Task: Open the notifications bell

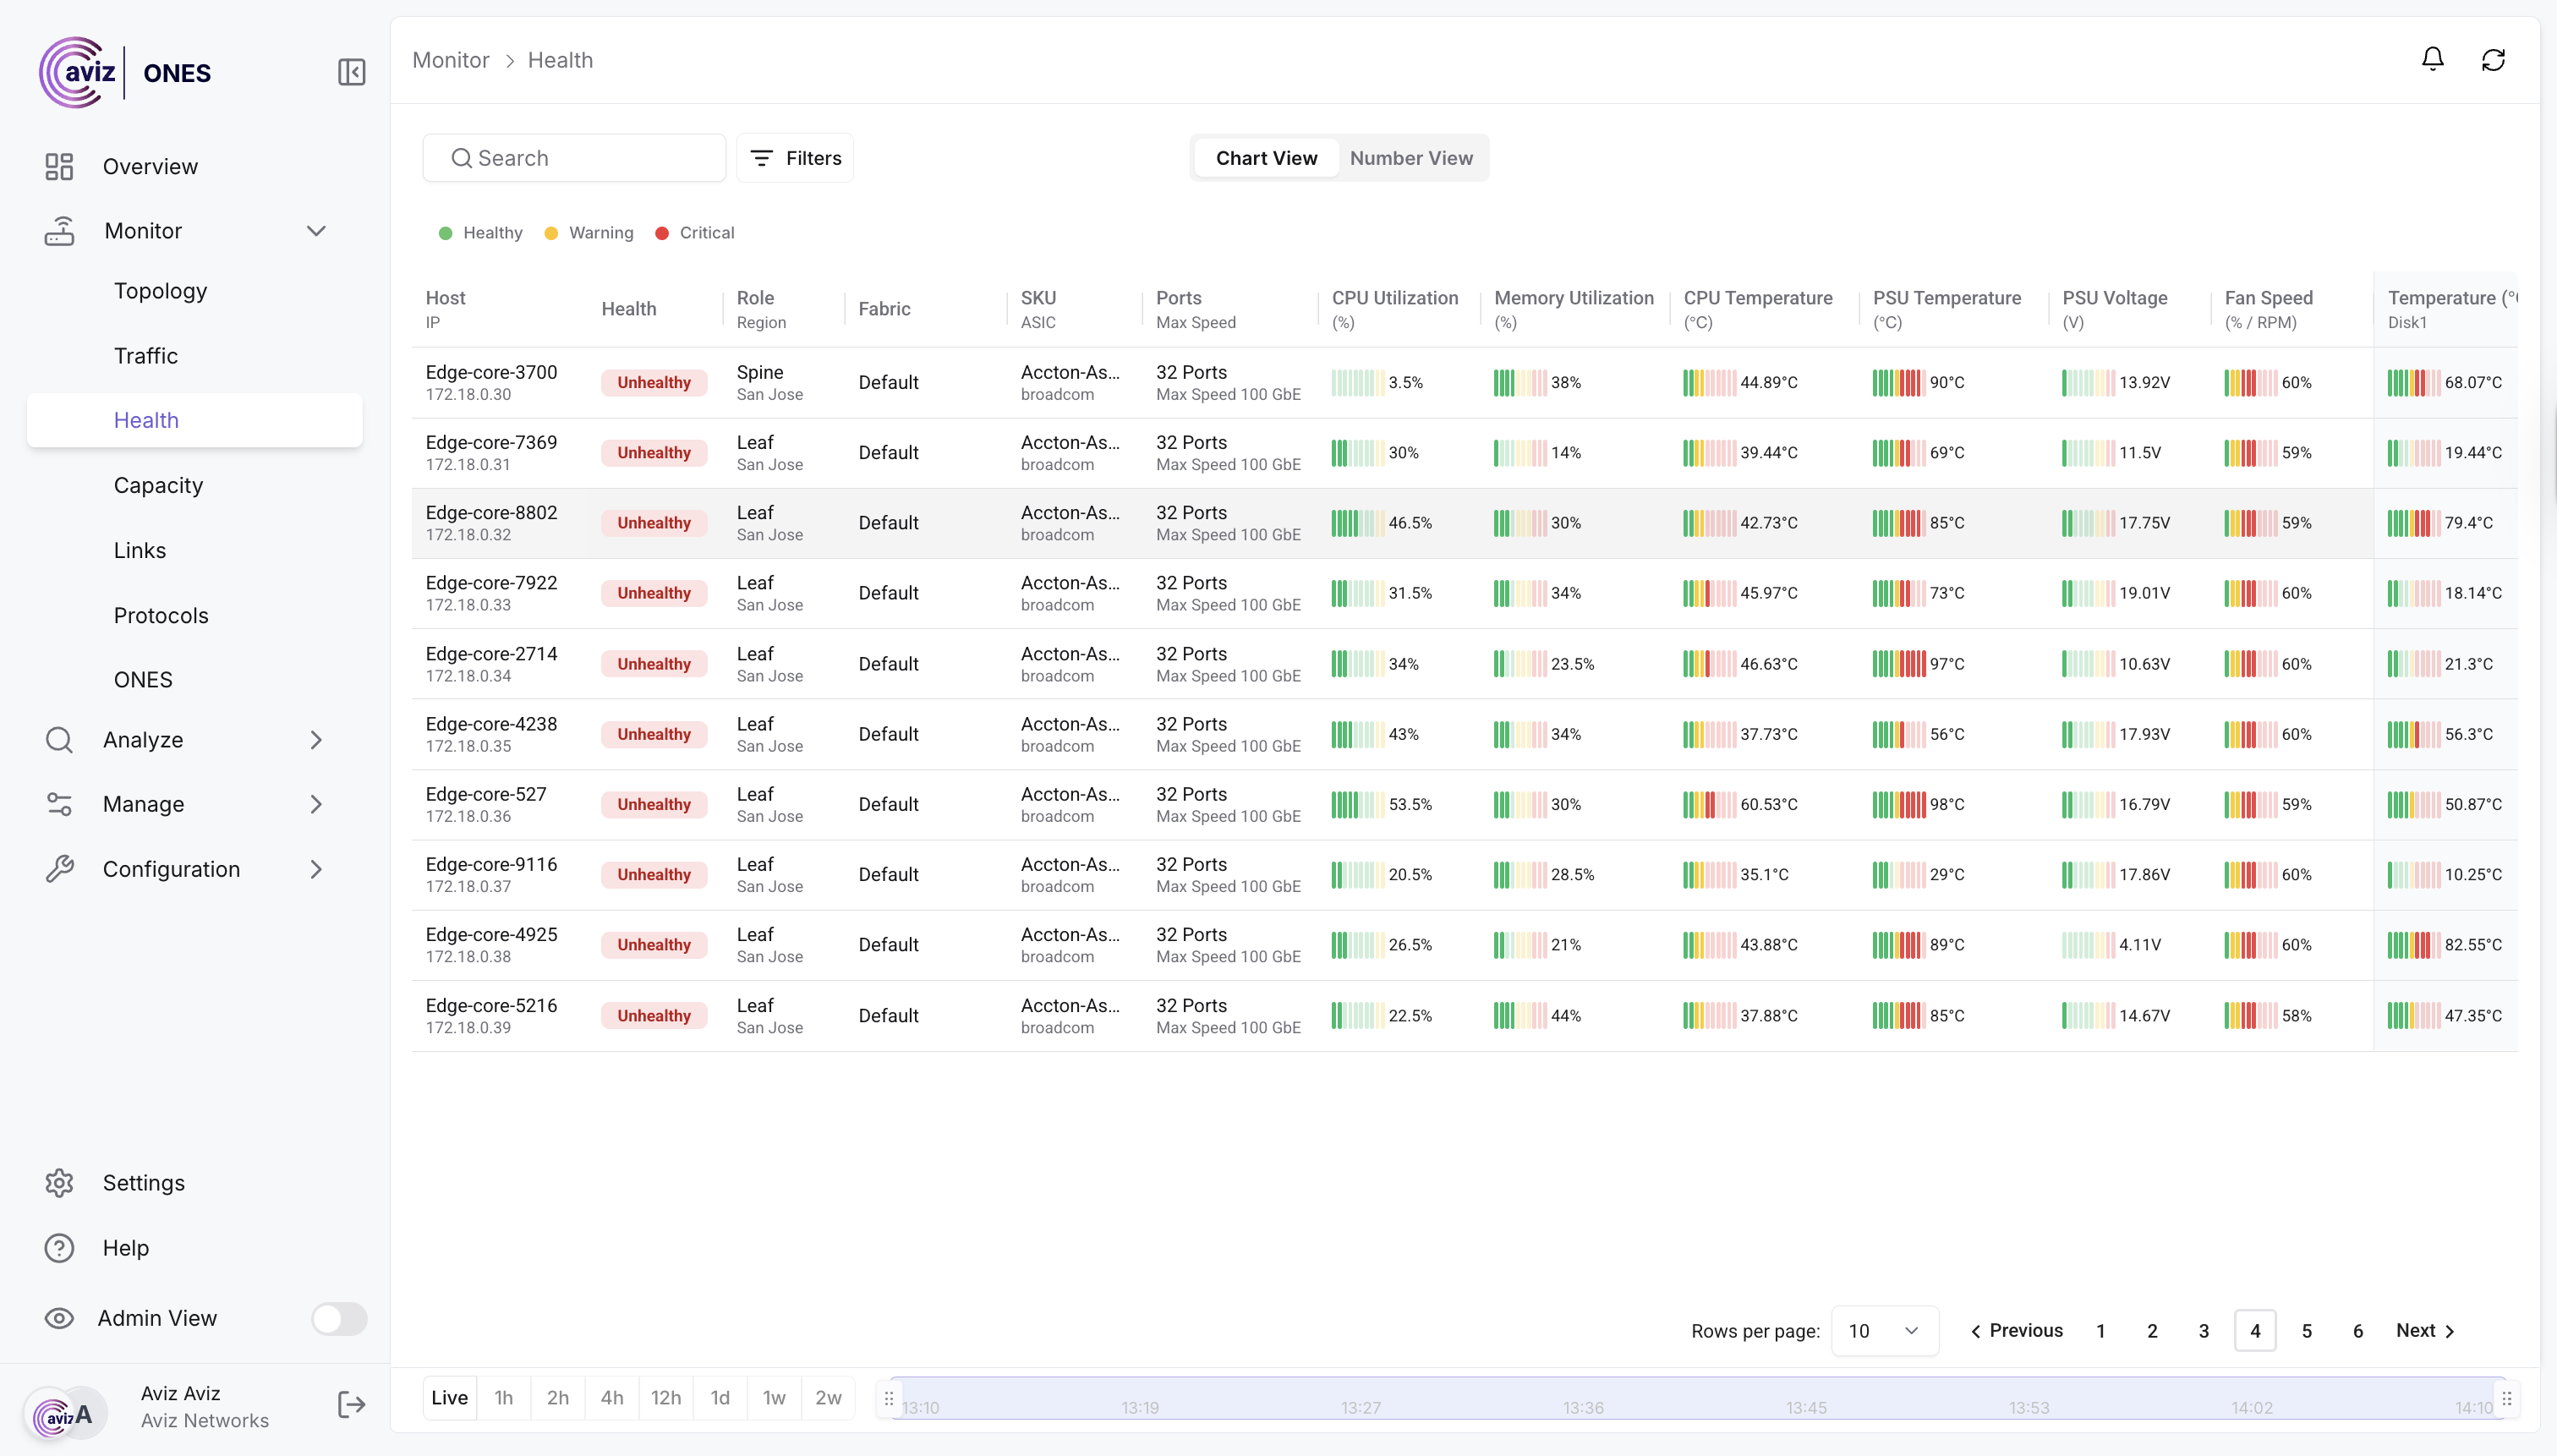Action: click(2432, 60)
